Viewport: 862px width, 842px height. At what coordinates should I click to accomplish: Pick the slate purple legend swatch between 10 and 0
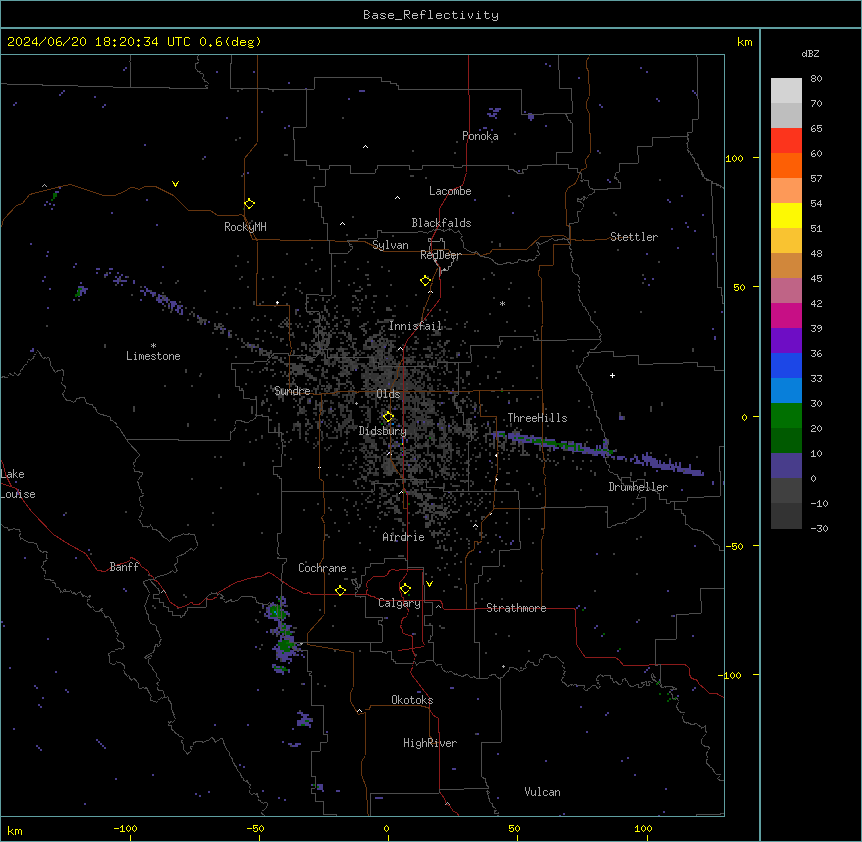click(x=786, y=466)
